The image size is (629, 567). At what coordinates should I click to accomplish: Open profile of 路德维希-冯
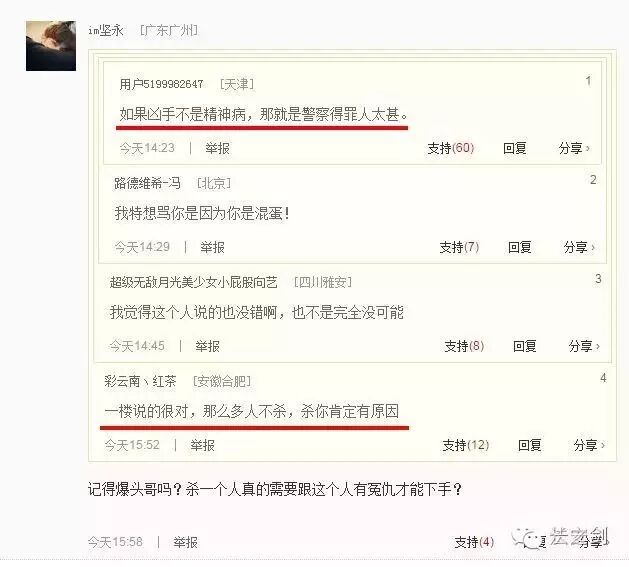(147, 183)
